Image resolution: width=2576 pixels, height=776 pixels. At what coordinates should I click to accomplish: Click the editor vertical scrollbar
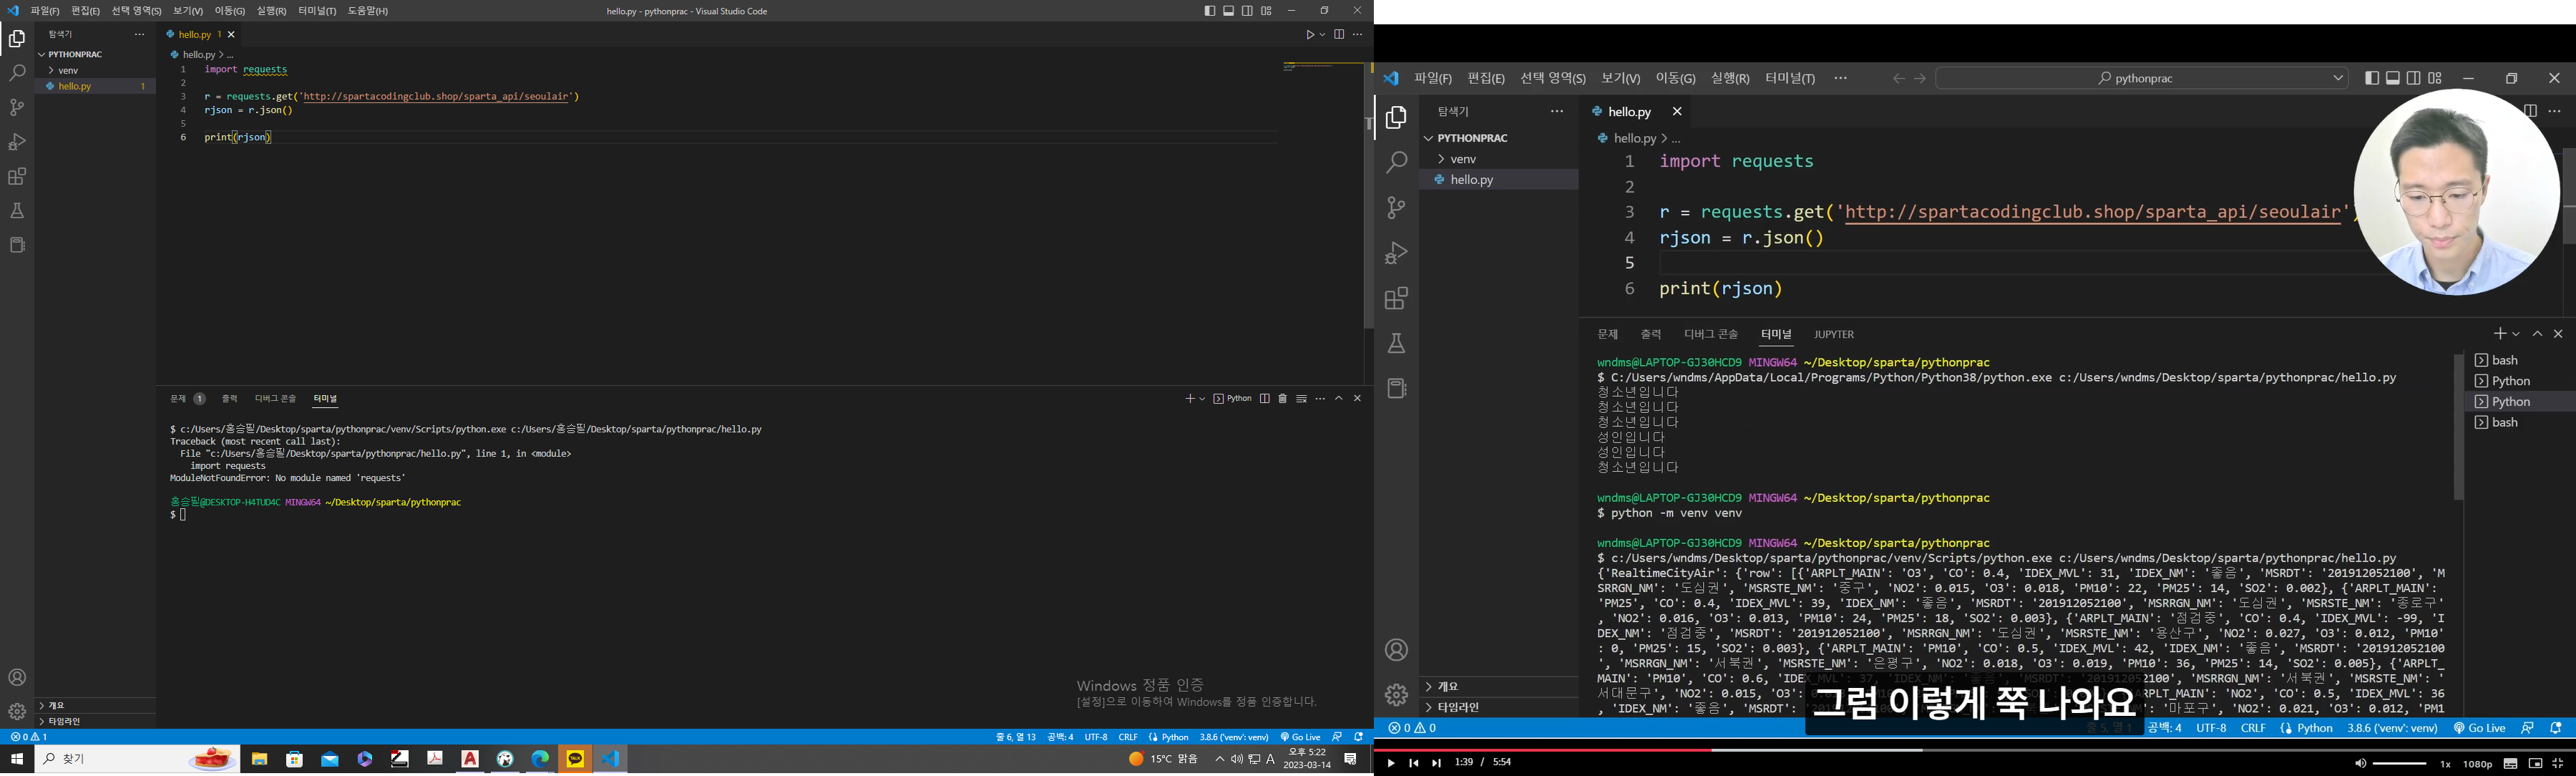1369,196
